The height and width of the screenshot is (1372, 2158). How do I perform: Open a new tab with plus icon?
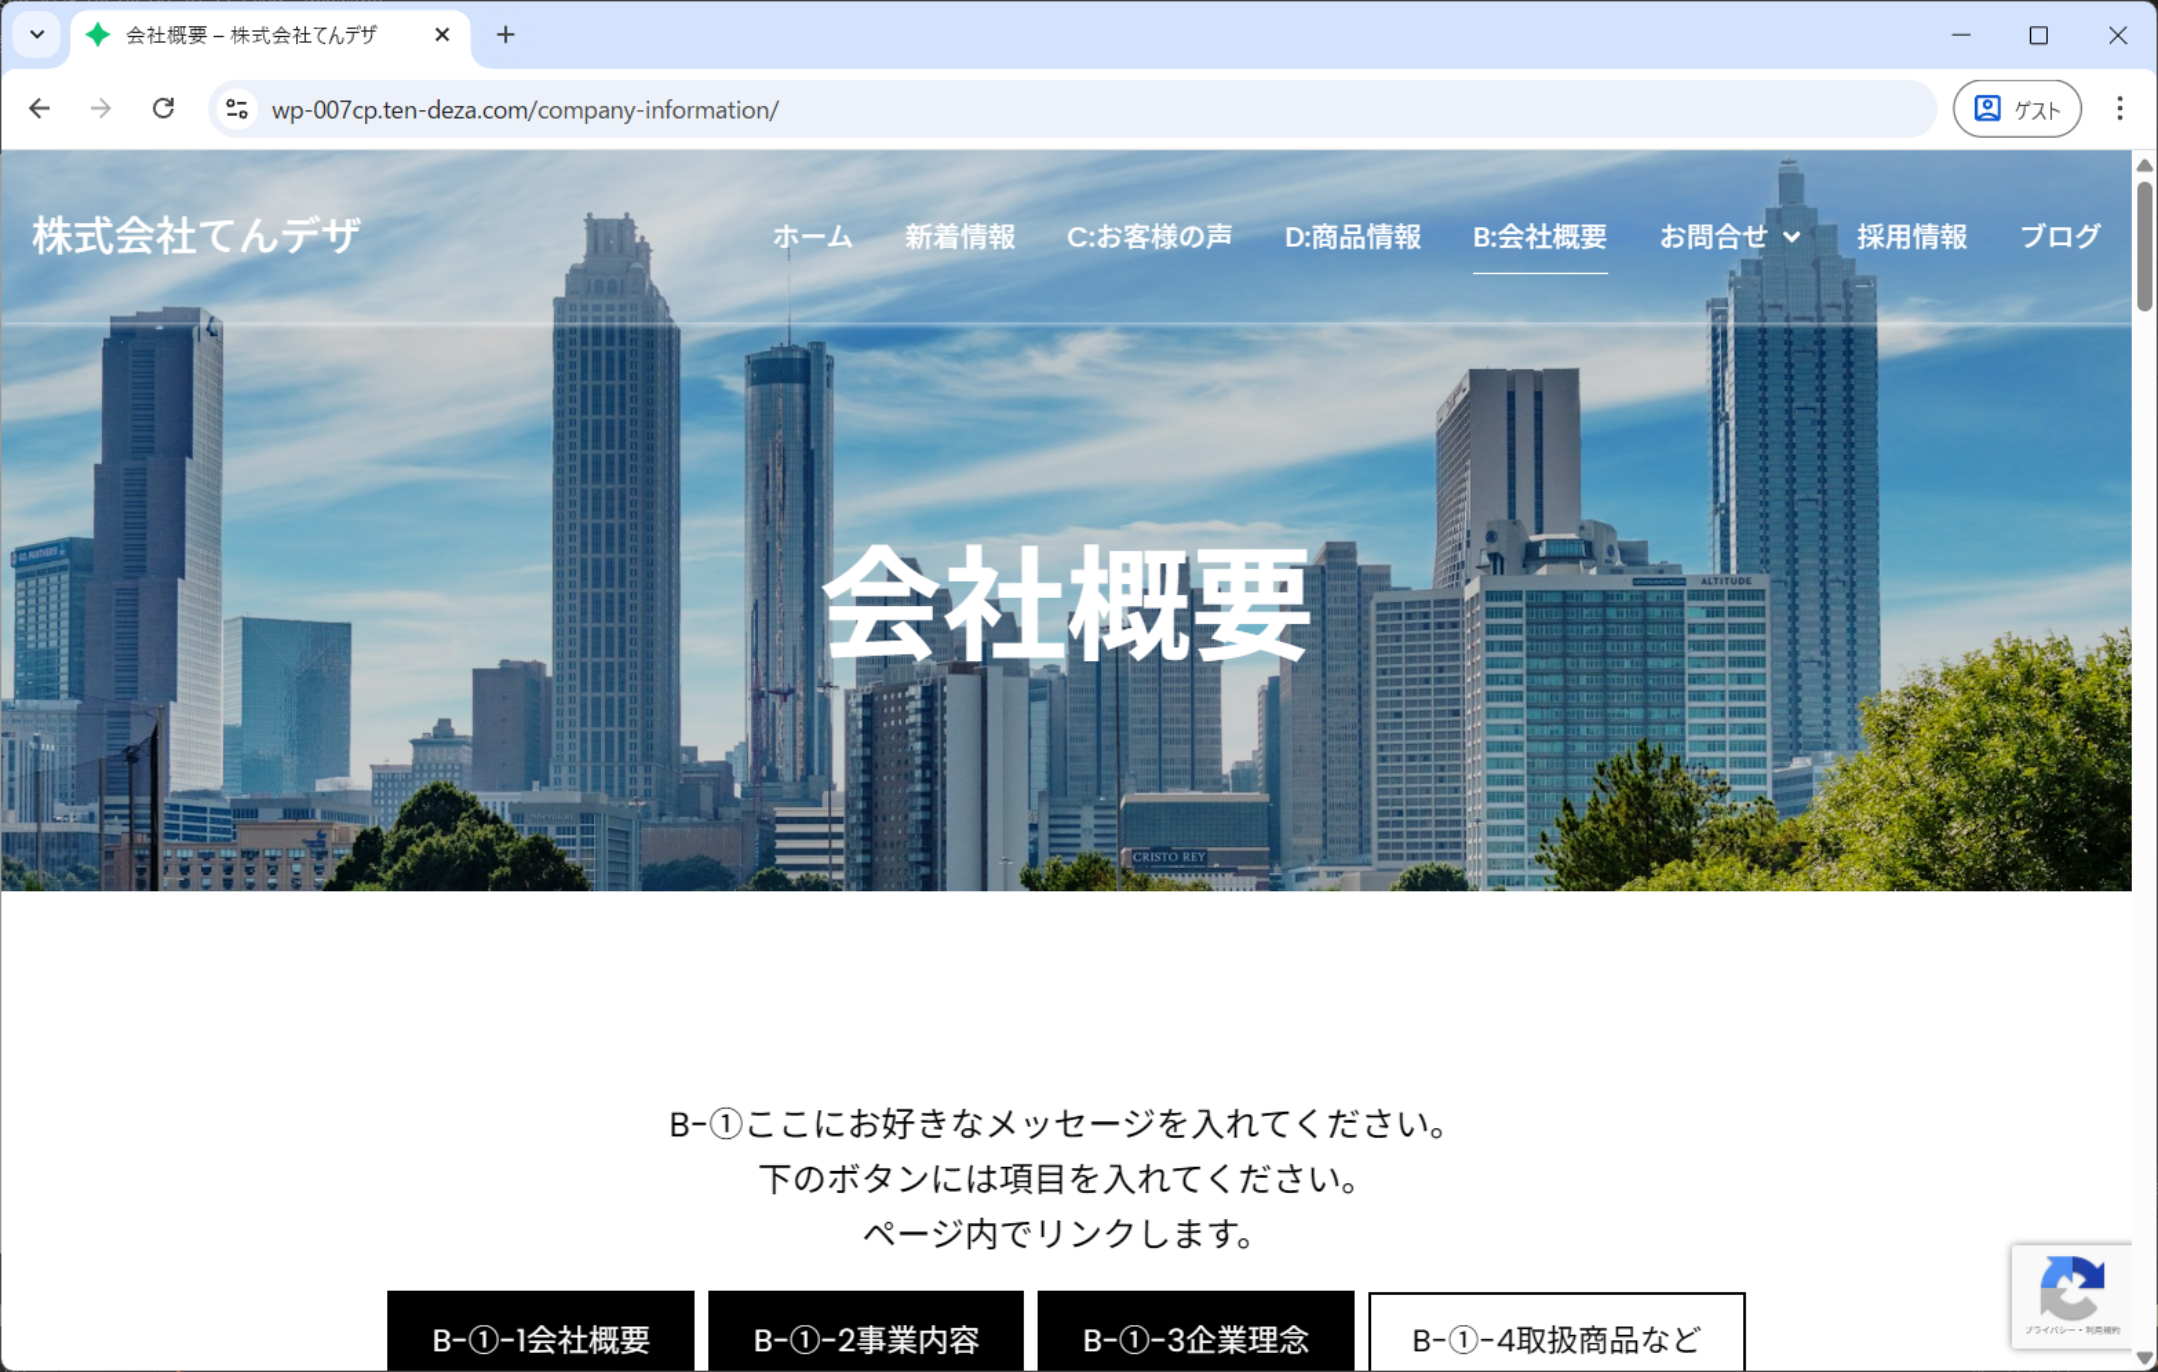coord(506,35)
